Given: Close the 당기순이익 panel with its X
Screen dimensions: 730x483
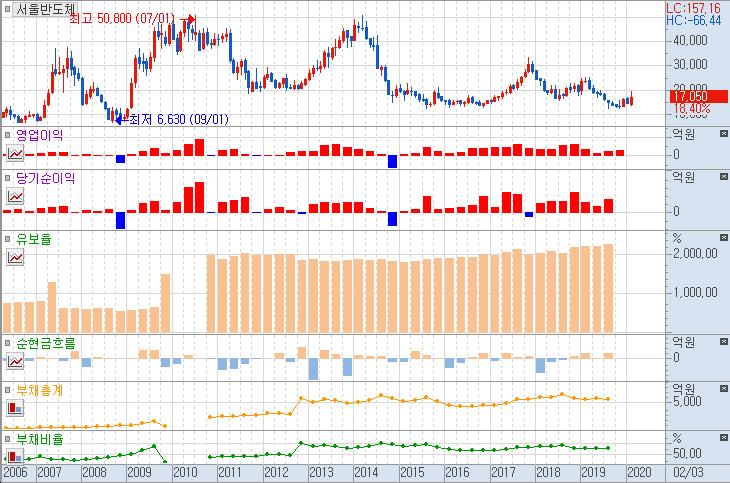Looking at the screenshot, I should point(723,177).
